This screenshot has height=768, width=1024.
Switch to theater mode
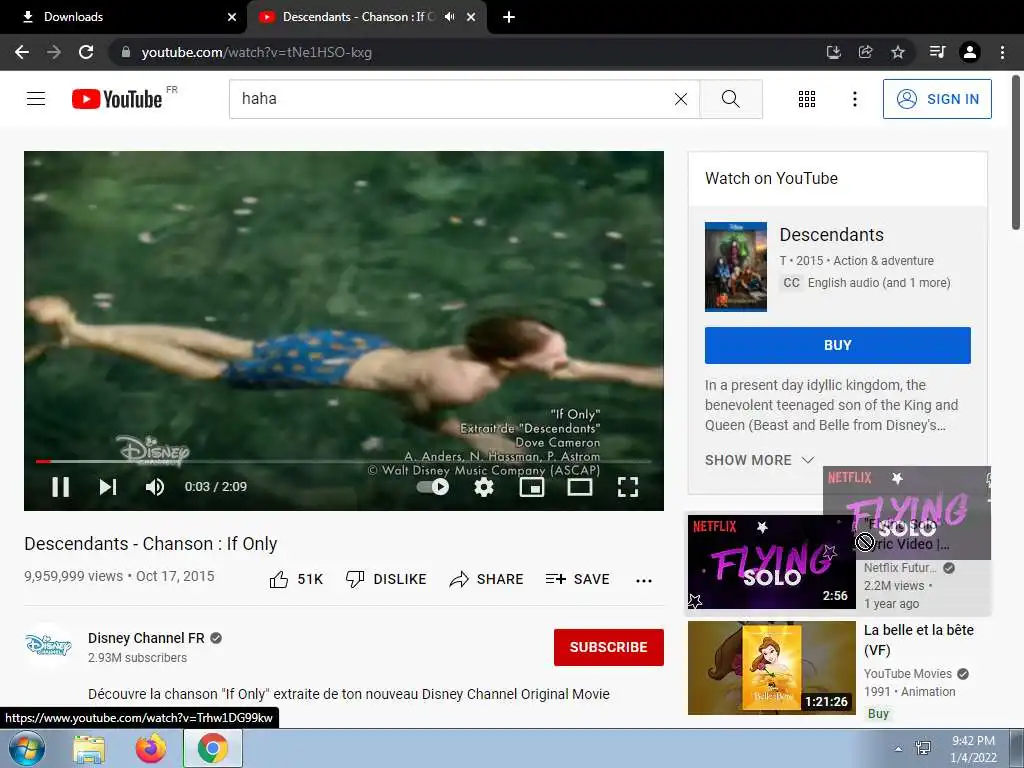pos(580,487)
